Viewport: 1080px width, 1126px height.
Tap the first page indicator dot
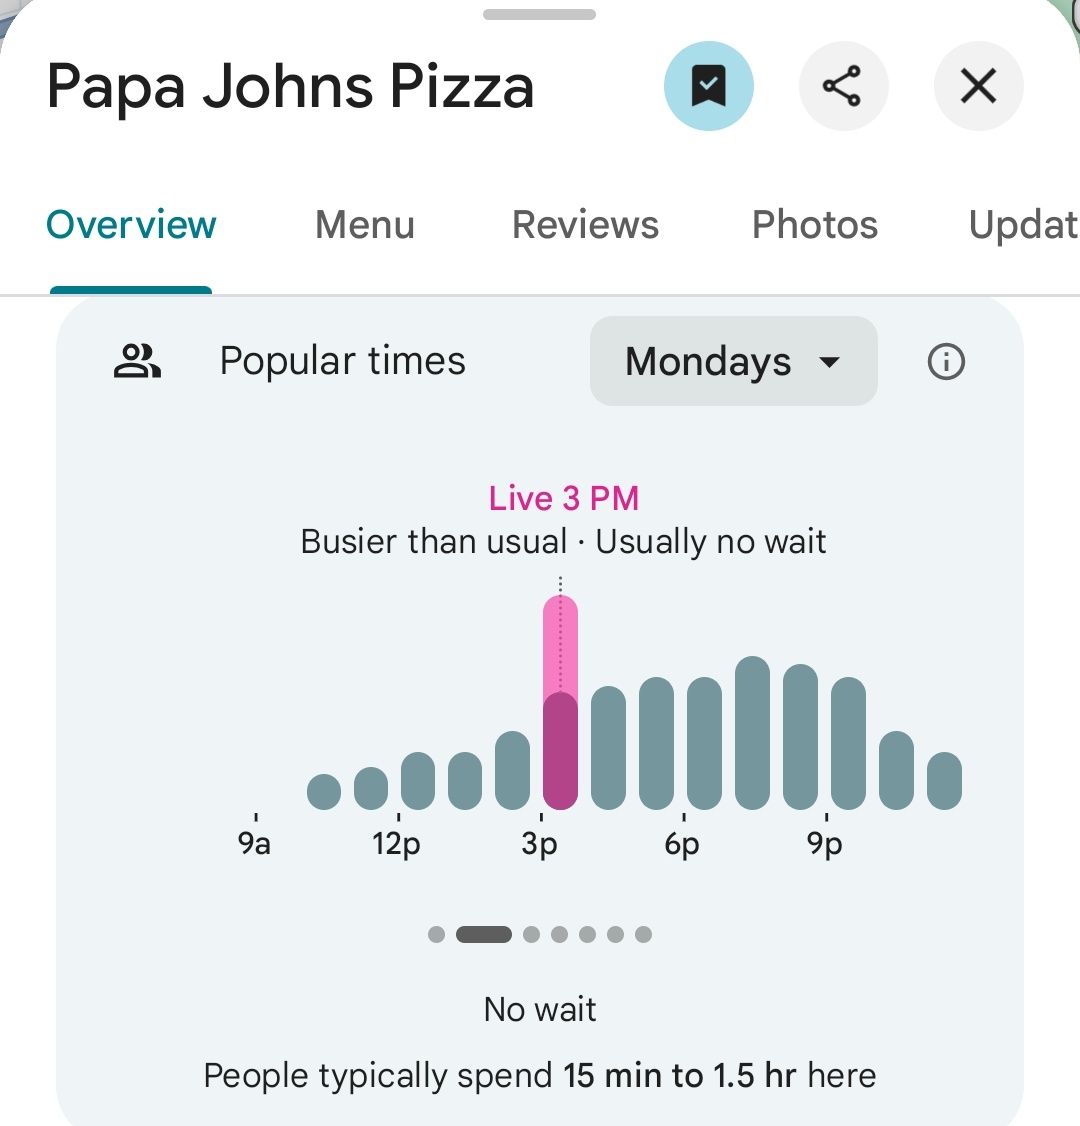coord(436,935)
